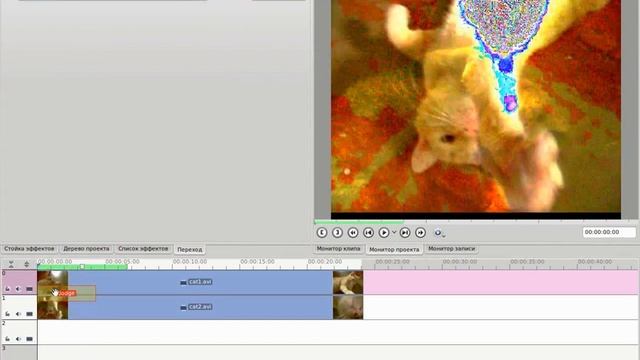Select the Переход tab
This screenshot has width=640, height=360.
[x=190, y=249]
